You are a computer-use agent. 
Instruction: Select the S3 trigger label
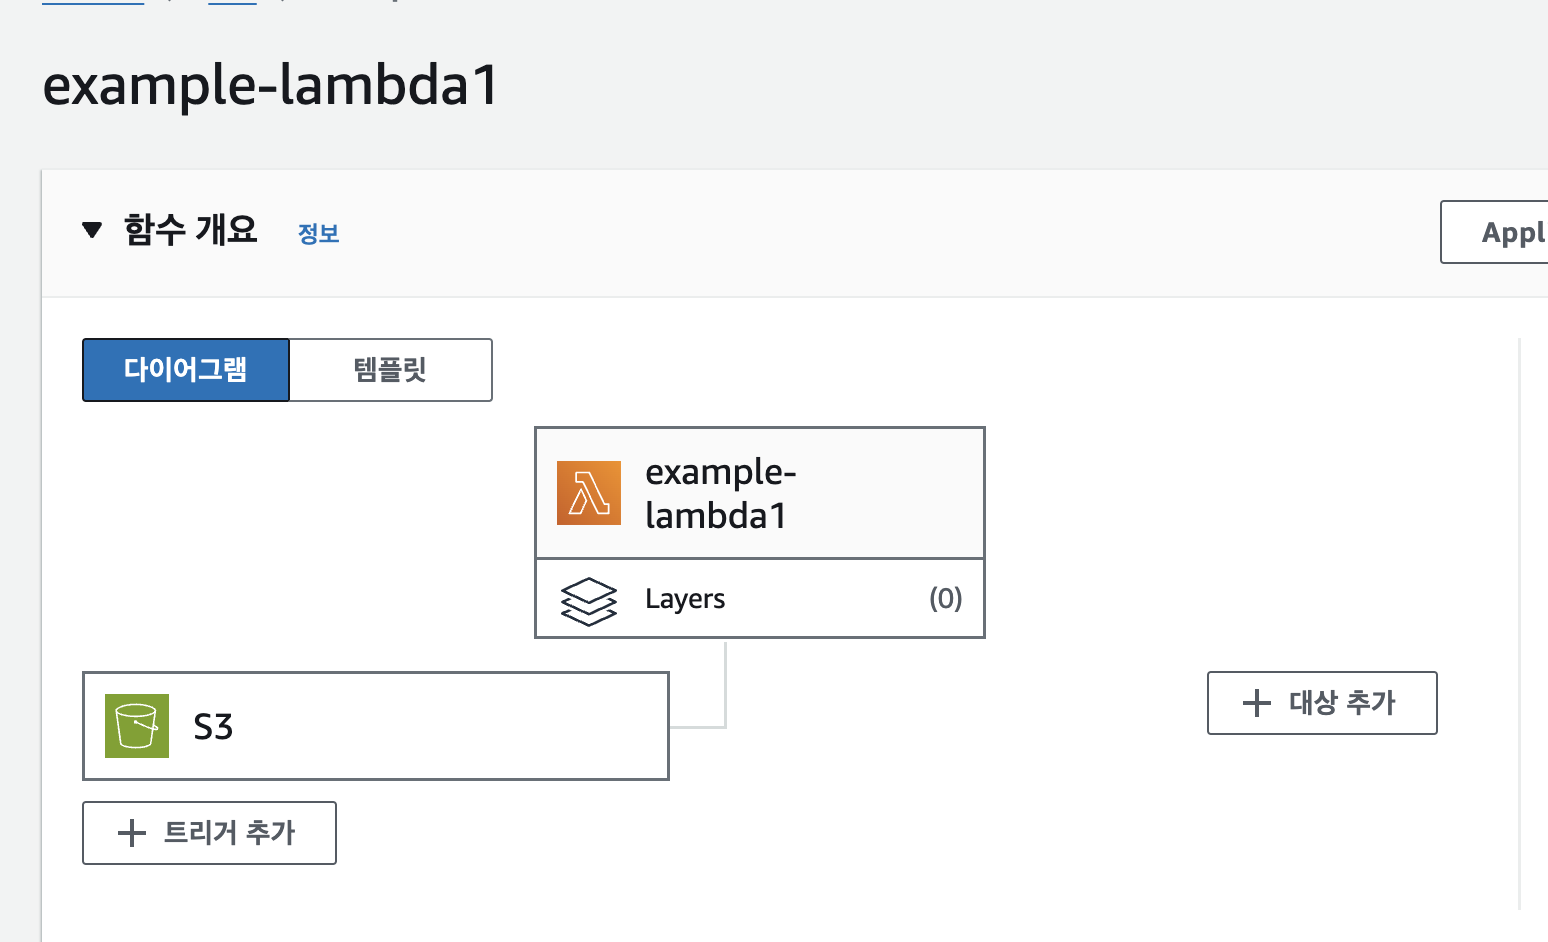[x=213, y=727]
